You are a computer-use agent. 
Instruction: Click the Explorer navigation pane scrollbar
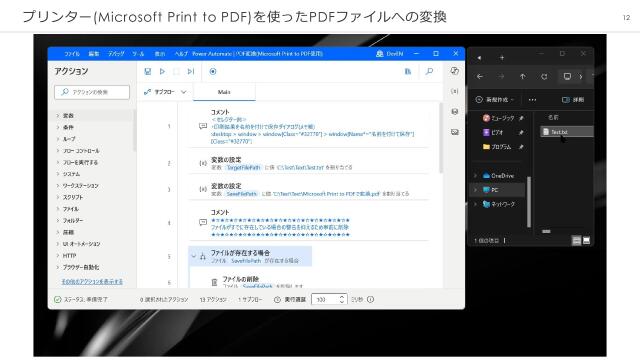[529, 202]
